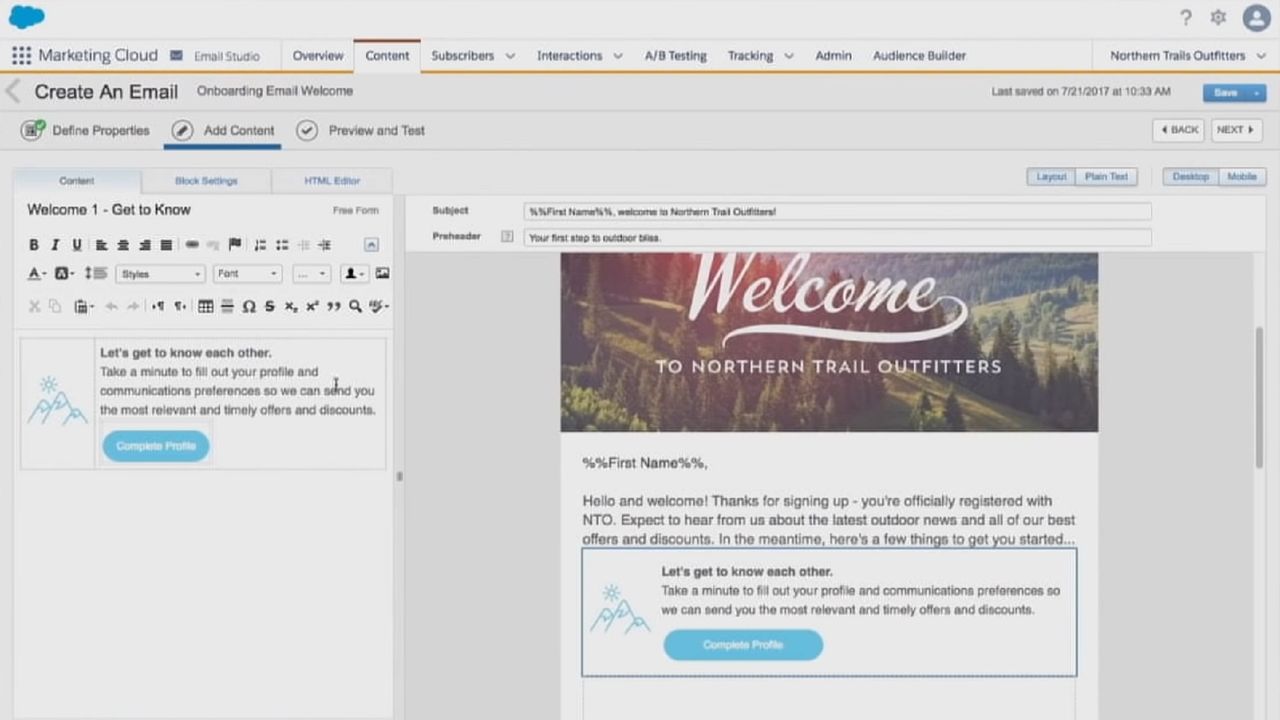The image size is (1280, 720).
Task: Collapse the editor toolbar
Action: tap(371, 245)
